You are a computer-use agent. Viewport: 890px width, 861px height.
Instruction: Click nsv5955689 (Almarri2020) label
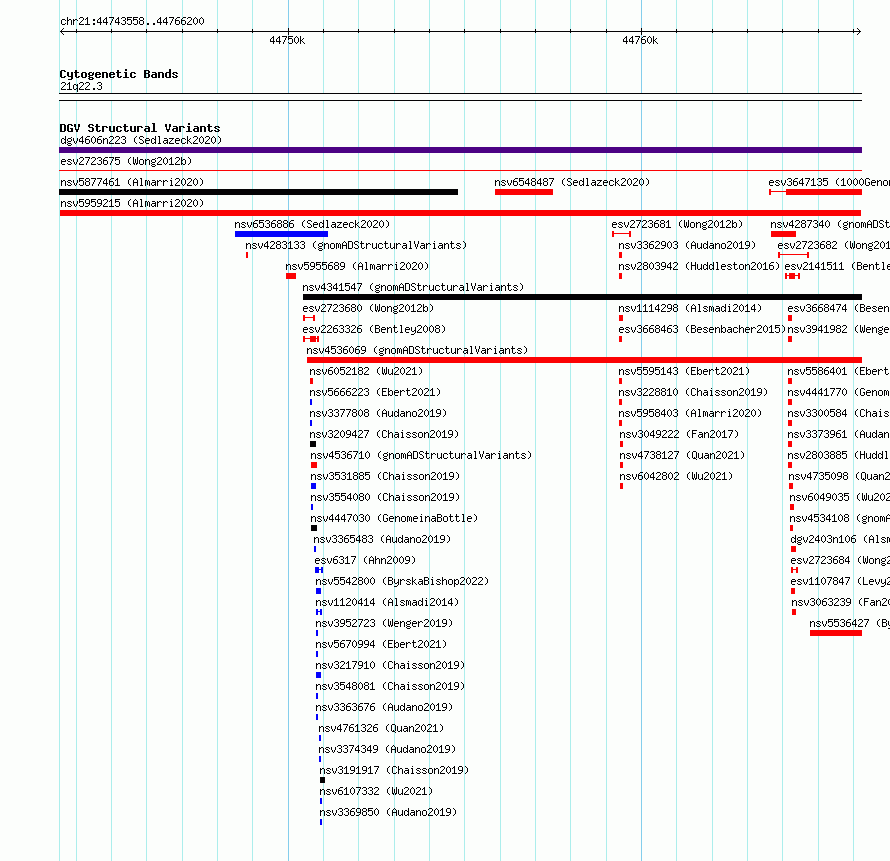[357, 266]
